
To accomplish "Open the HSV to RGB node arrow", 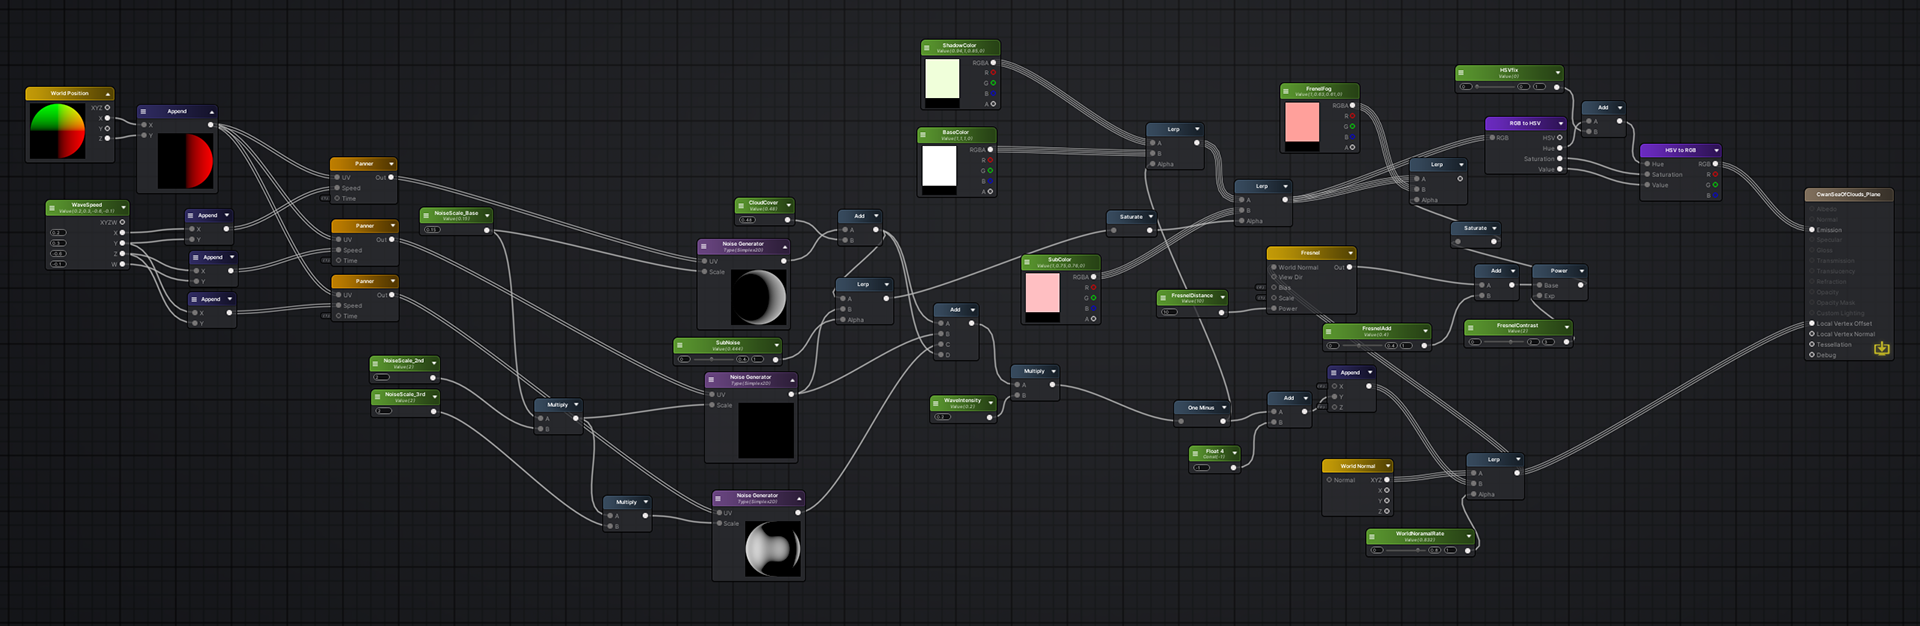I will tap(1715, 151).
